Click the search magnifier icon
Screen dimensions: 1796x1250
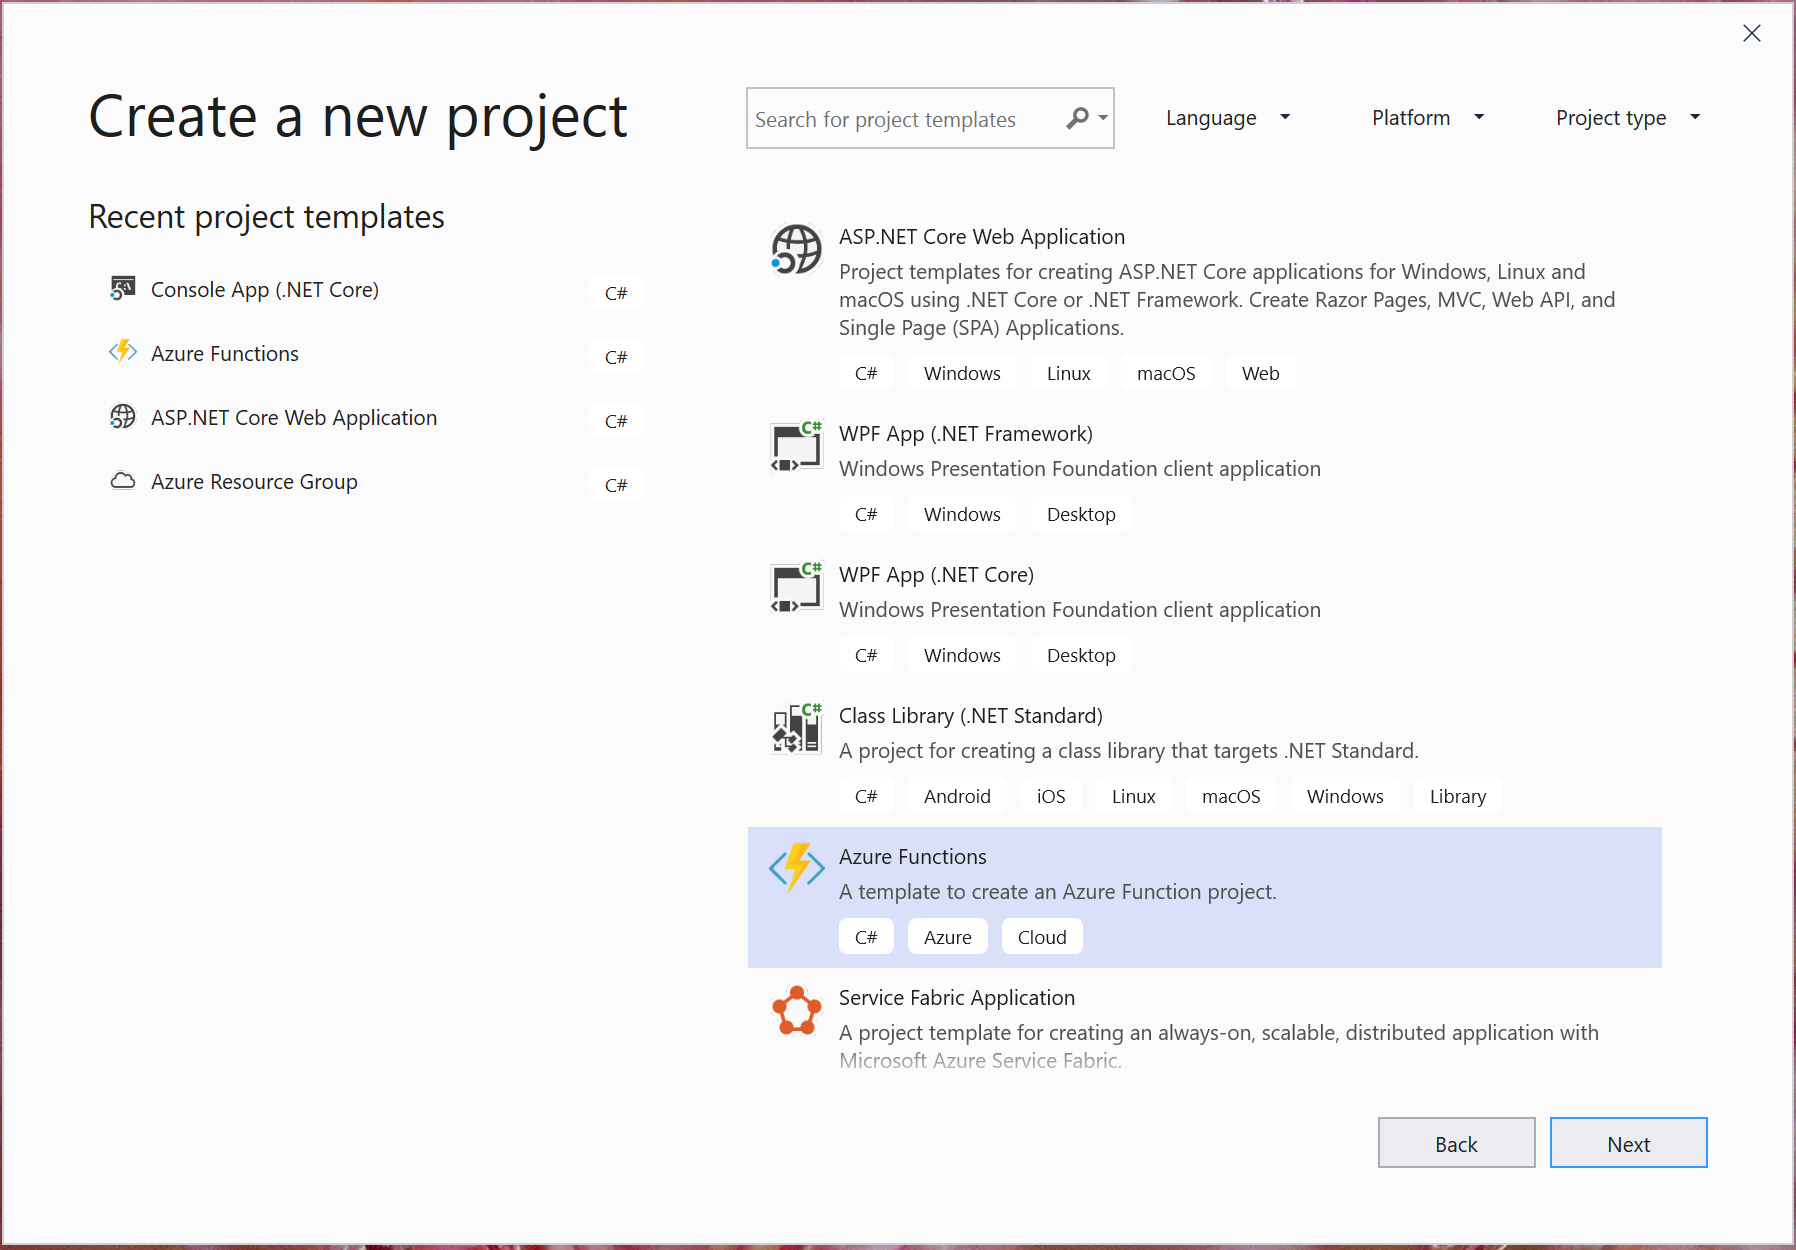tap(1077, 118)
